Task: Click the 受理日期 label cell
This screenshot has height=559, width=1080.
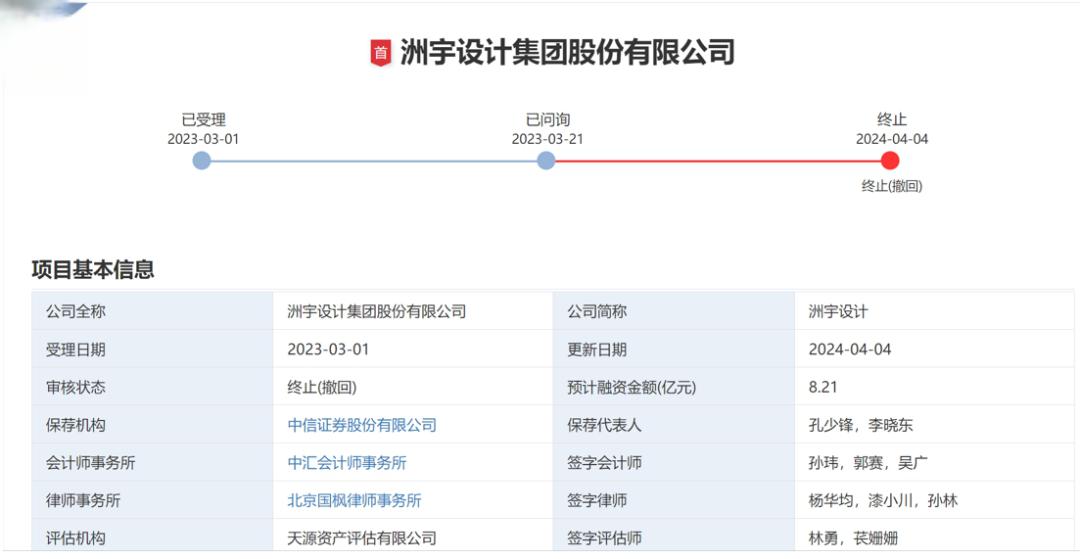Action: pos(152,349)
